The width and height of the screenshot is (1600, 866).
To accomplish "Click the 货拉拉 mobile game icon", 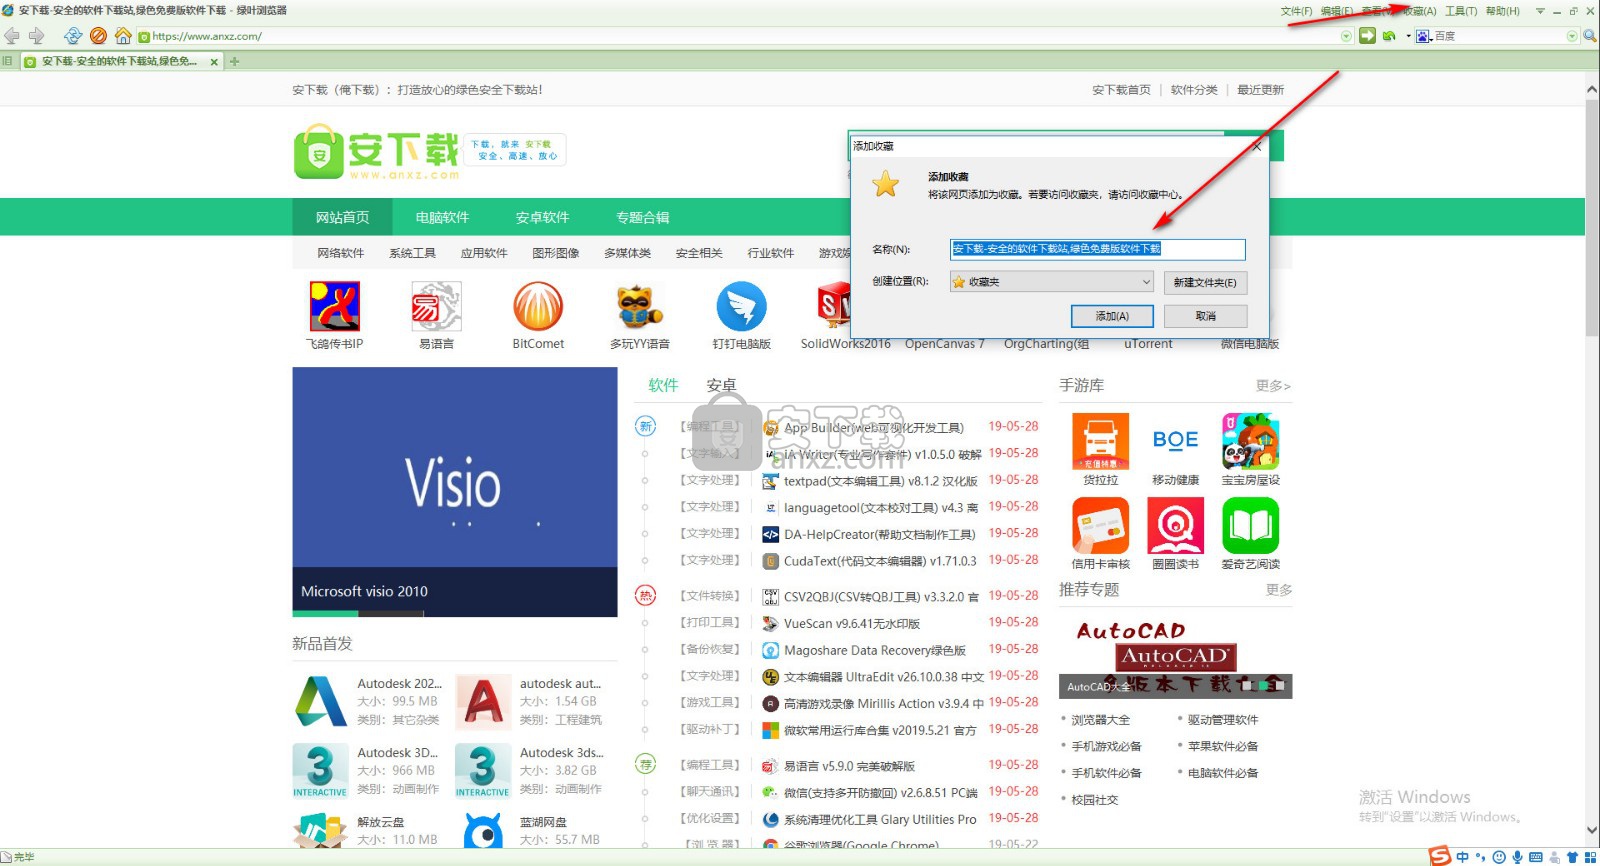I will point(1101,441).
